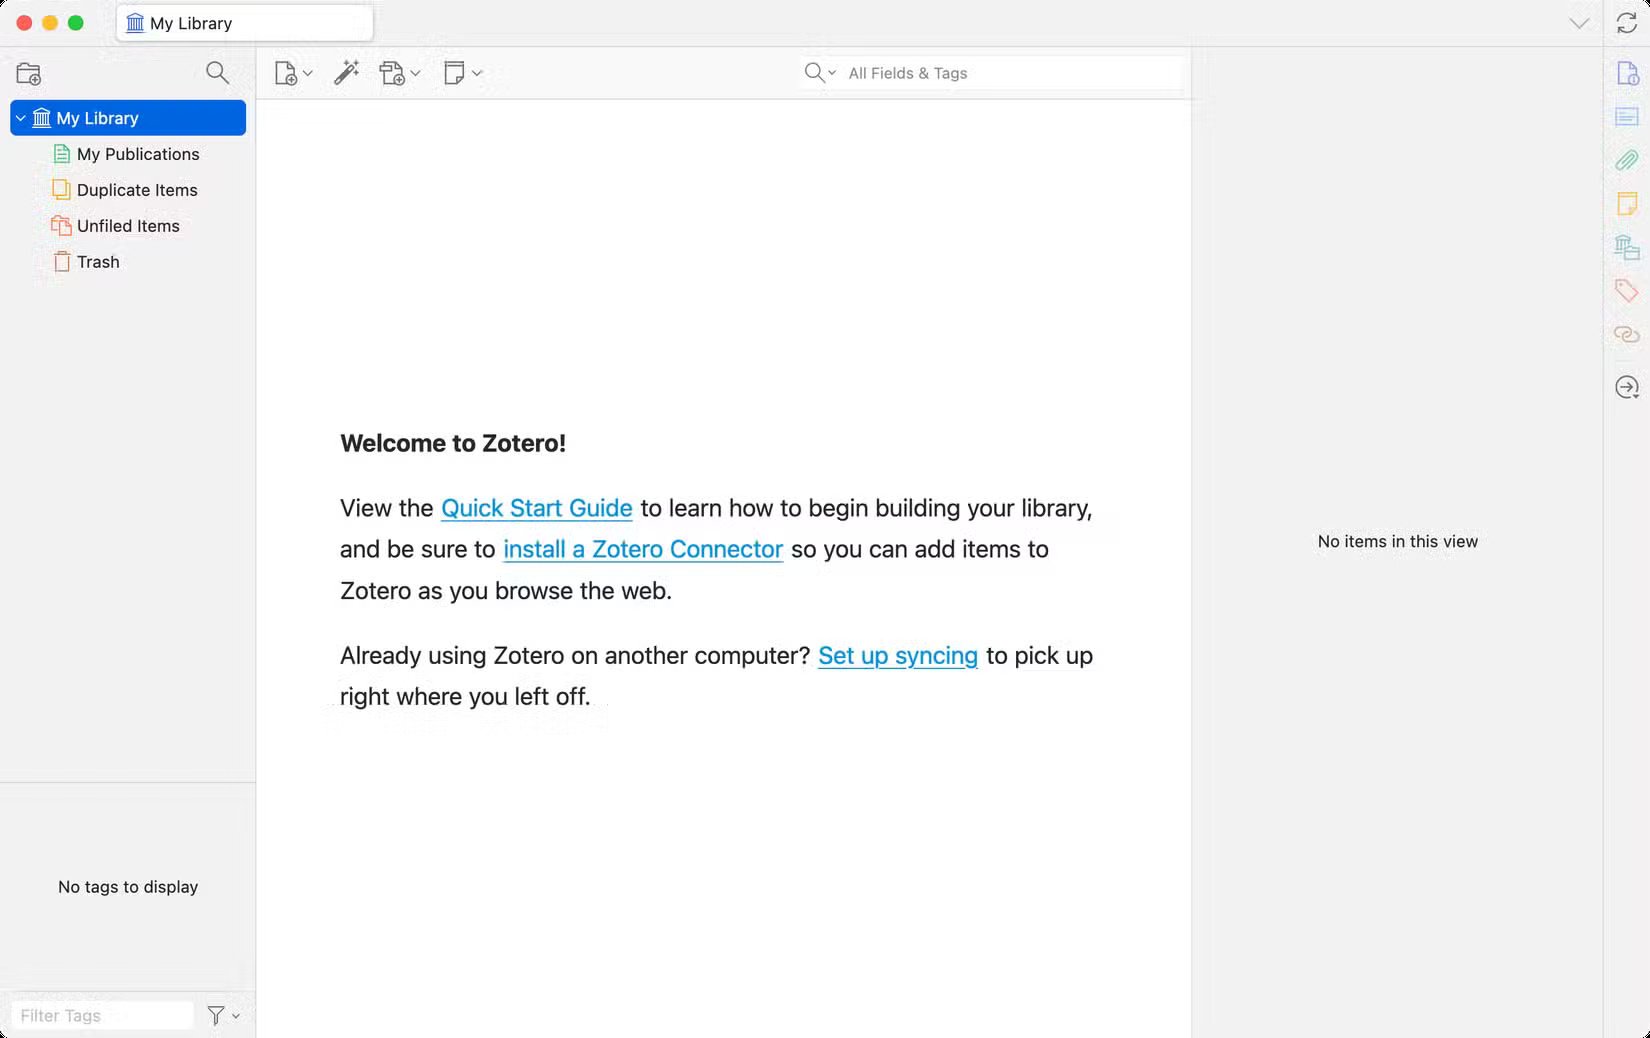Click the My Publications document icon
Viewport: 1650px width, 1038px height.
61,154
